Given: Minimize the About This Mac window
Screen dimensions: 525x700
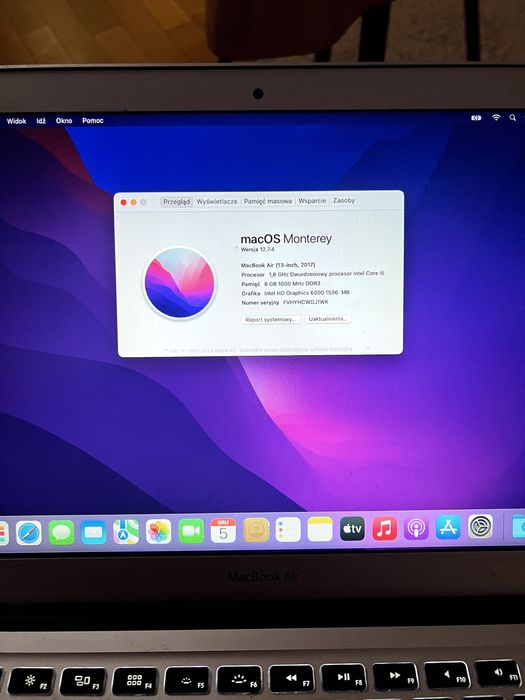Looking at the screenshot, I should click(133, 202).
